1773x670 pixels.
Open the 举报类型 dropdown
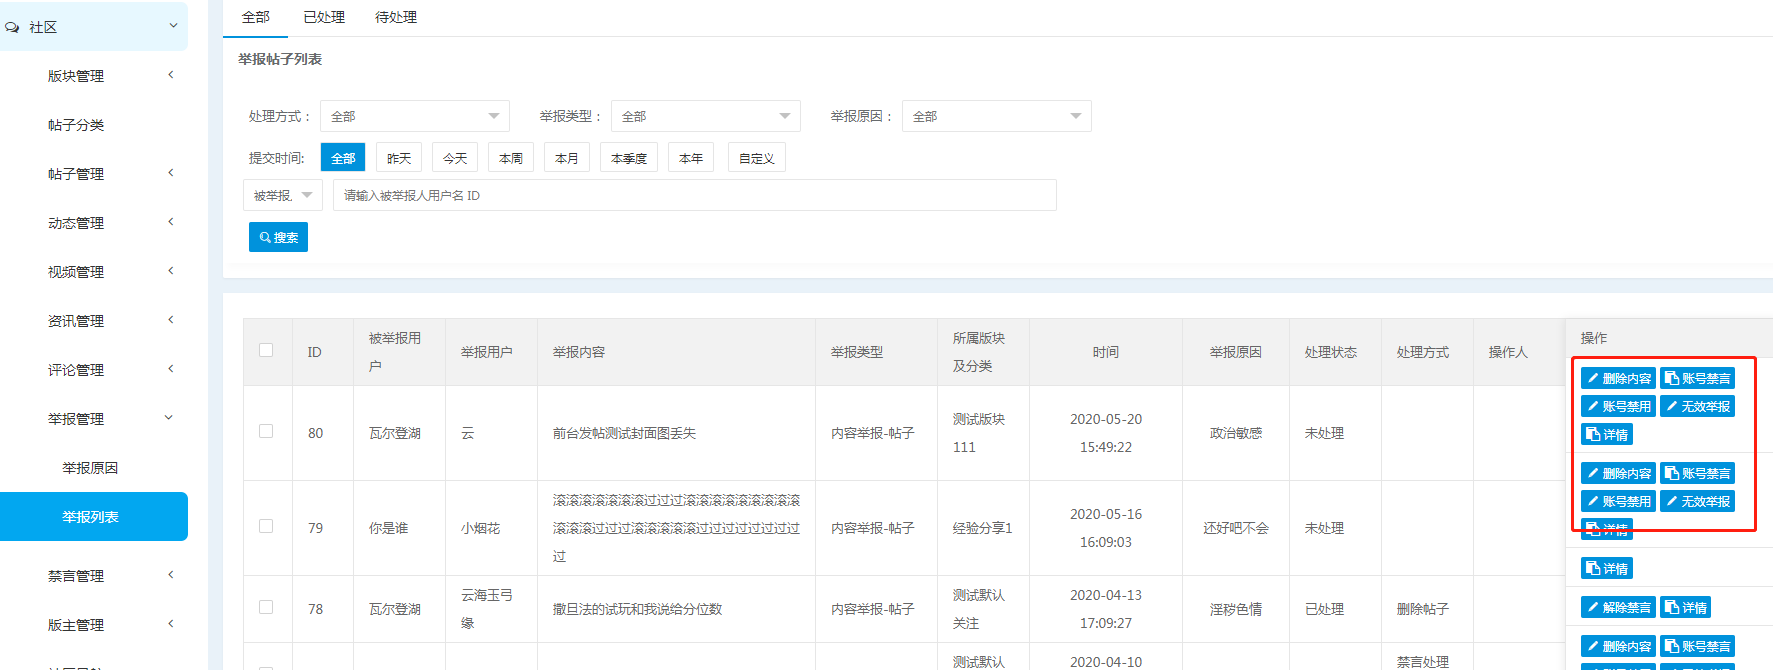[706, 116]
